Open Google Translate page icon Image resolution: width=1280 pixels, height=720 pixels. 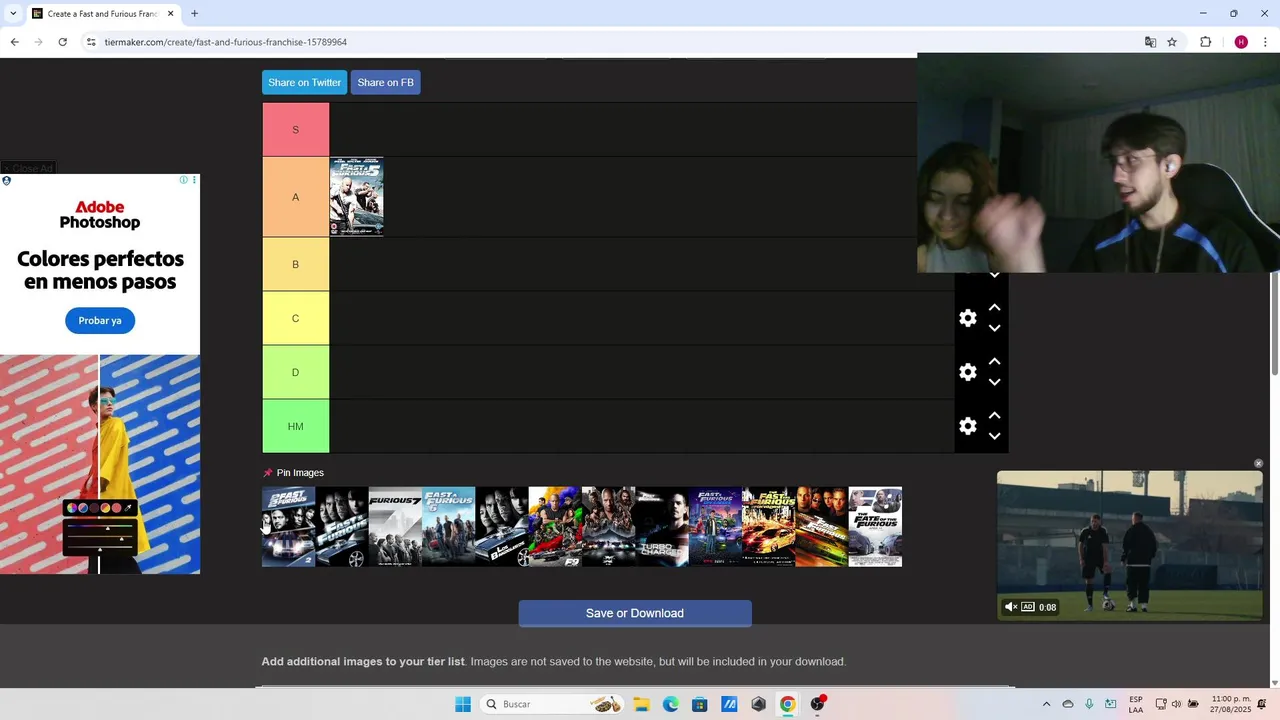(x=1150, y=42)
